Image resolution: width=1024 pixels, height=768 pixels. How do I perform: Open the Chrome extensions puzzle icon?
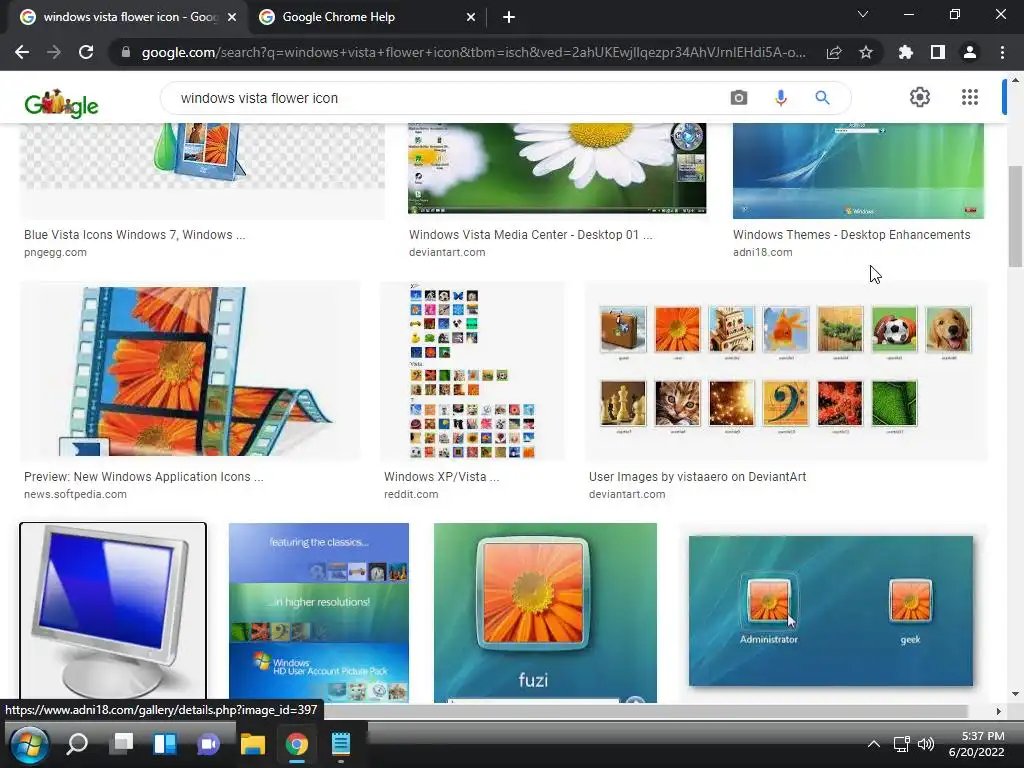pyautogui.click(x=905, y=52)
